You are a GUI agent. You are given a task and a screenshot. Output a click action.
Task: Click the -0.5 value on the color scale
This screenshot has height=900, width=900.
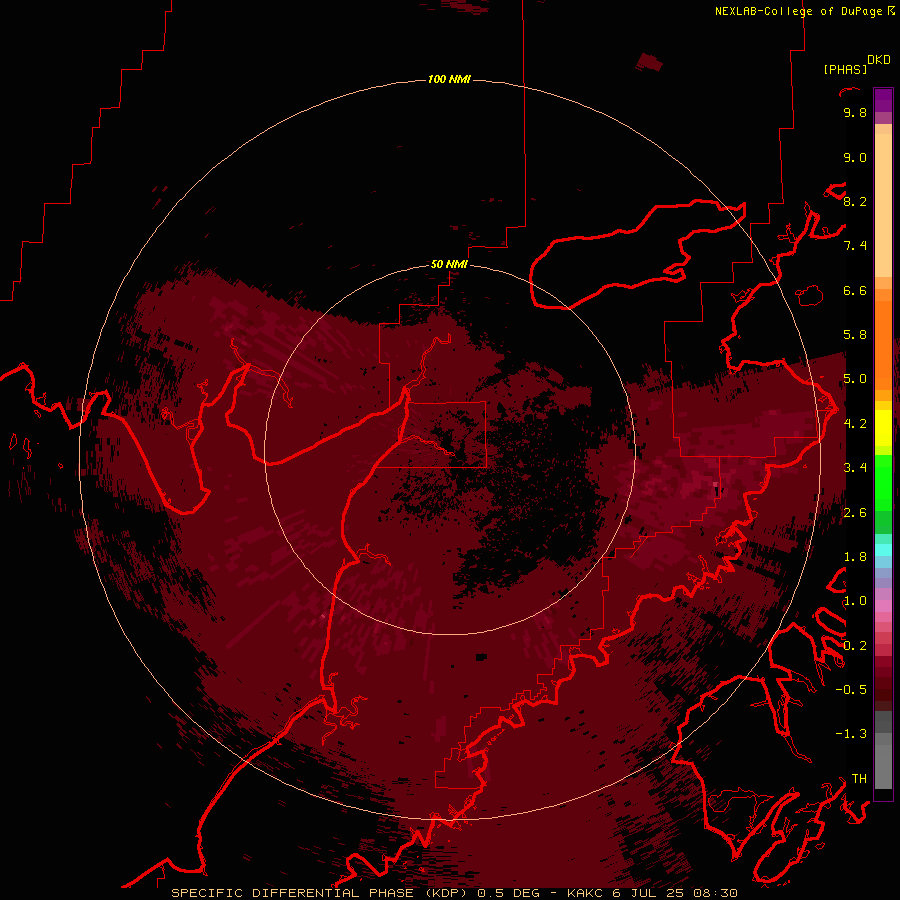(851, 690)
